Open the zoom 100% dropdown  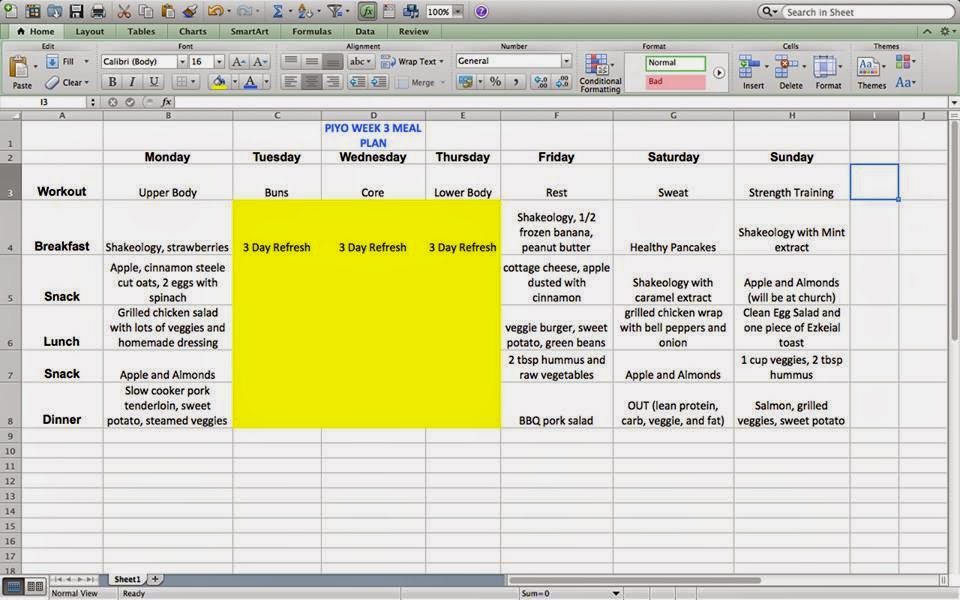click(x=458, y=11)
